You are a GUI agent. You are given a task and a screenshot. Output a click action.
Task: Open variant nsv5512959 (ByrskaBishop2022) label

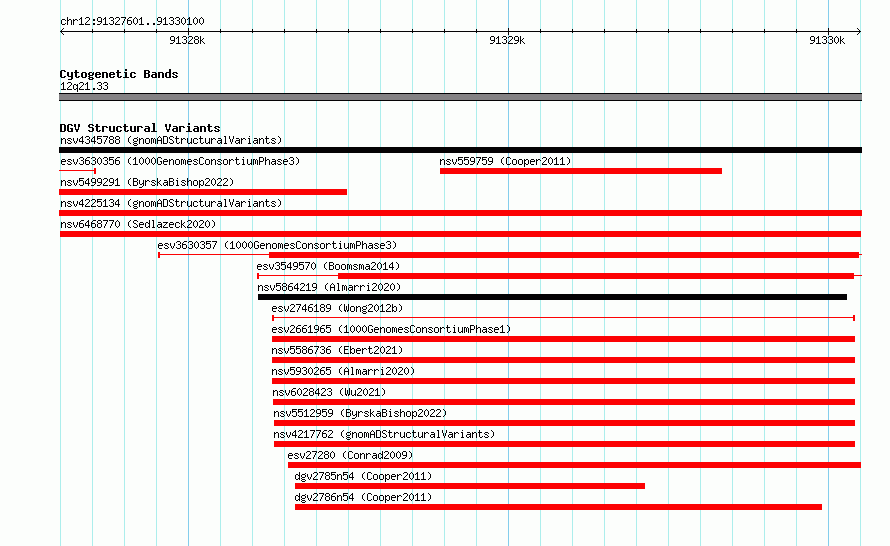pos(360,413)
